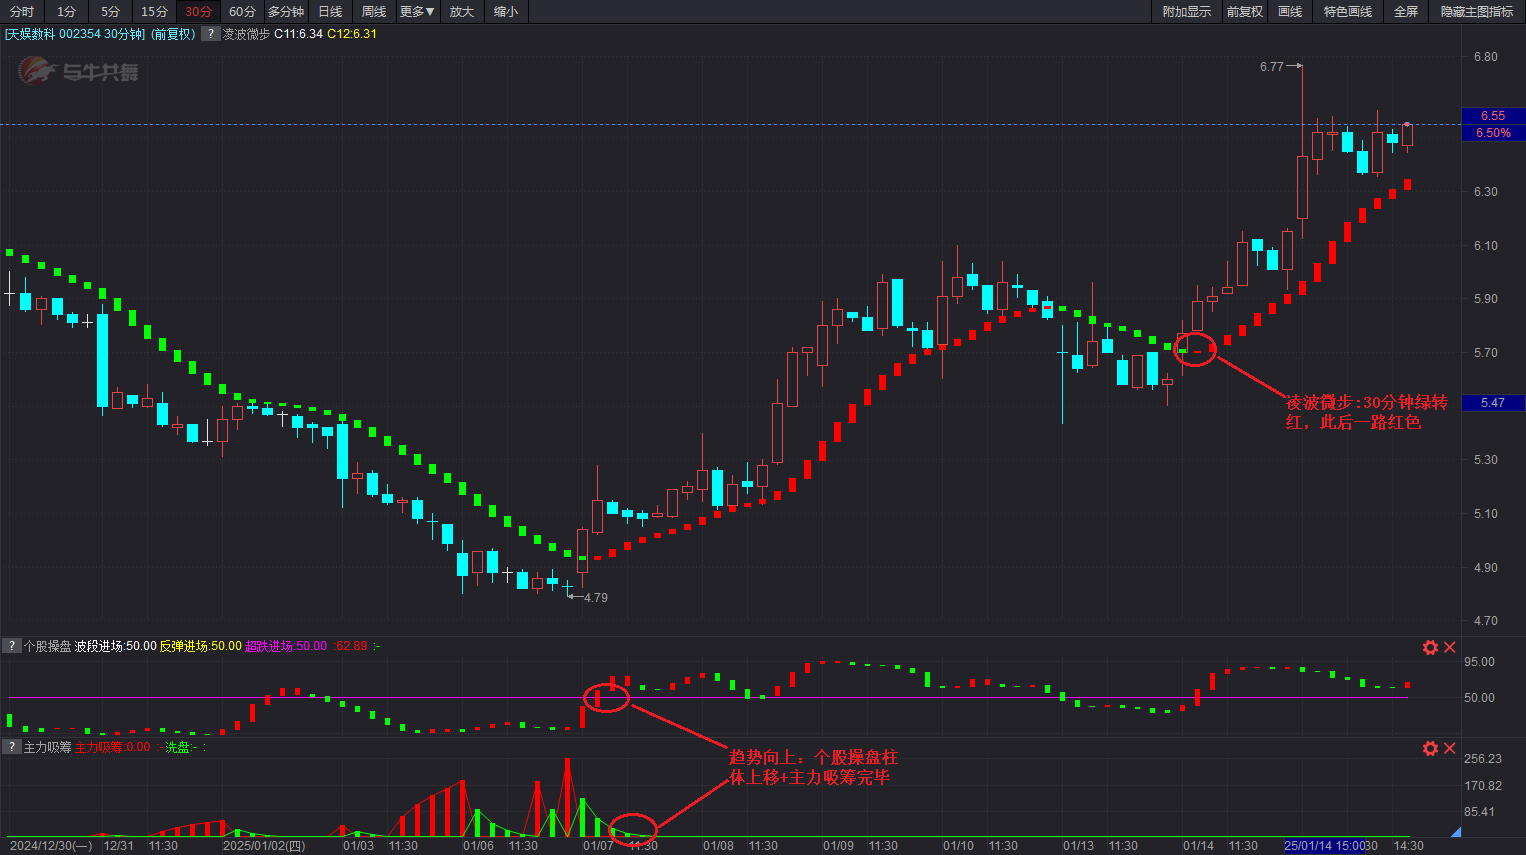Image resolution: width=1526 pixels, height=855 pixels.
Task: Open the 画线 drawing tools
Action: [1290, 12]
